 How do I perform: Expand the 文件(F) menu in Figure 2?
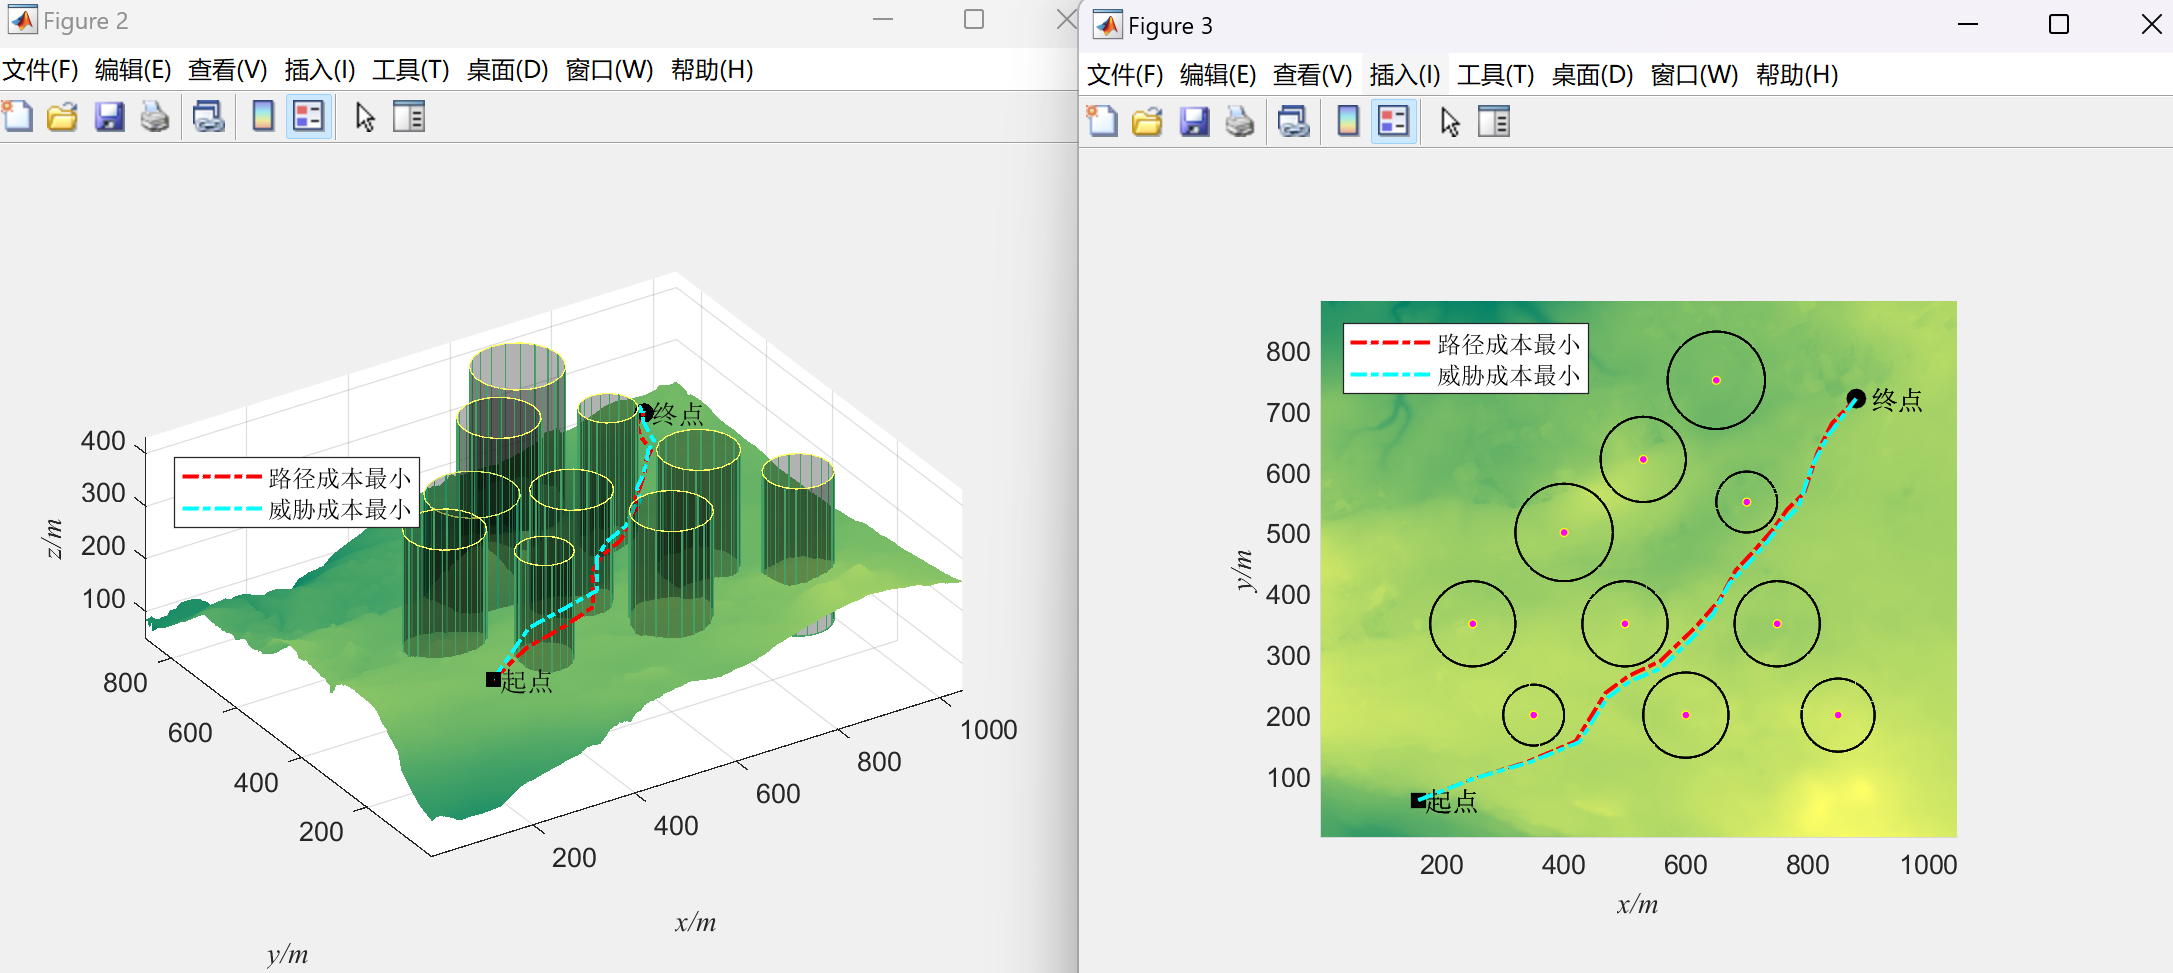40,70
